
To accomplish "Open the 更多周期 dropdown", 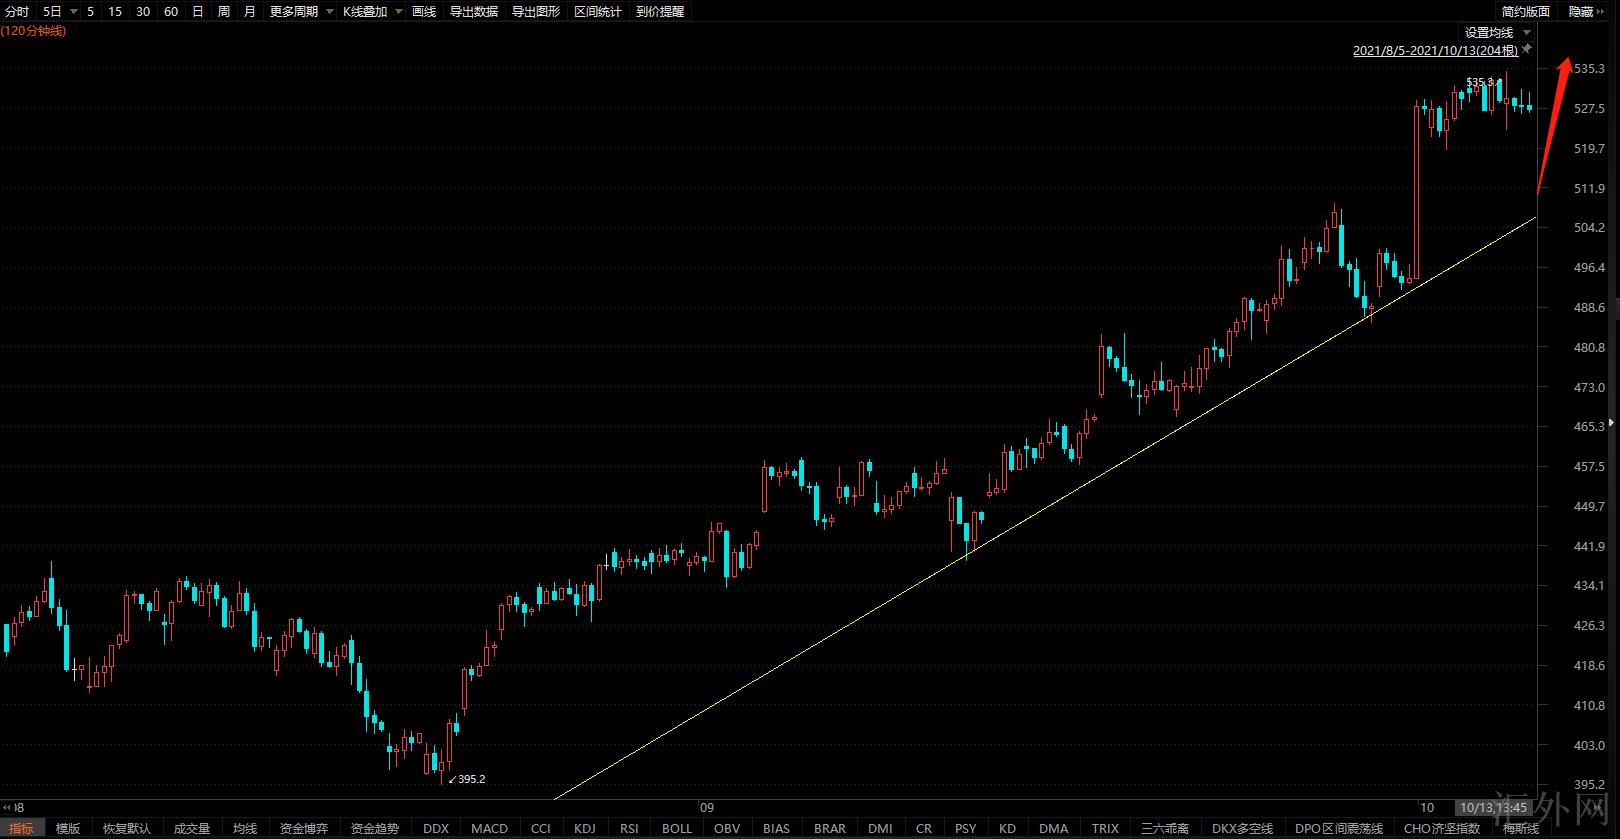I will point(301,12).
